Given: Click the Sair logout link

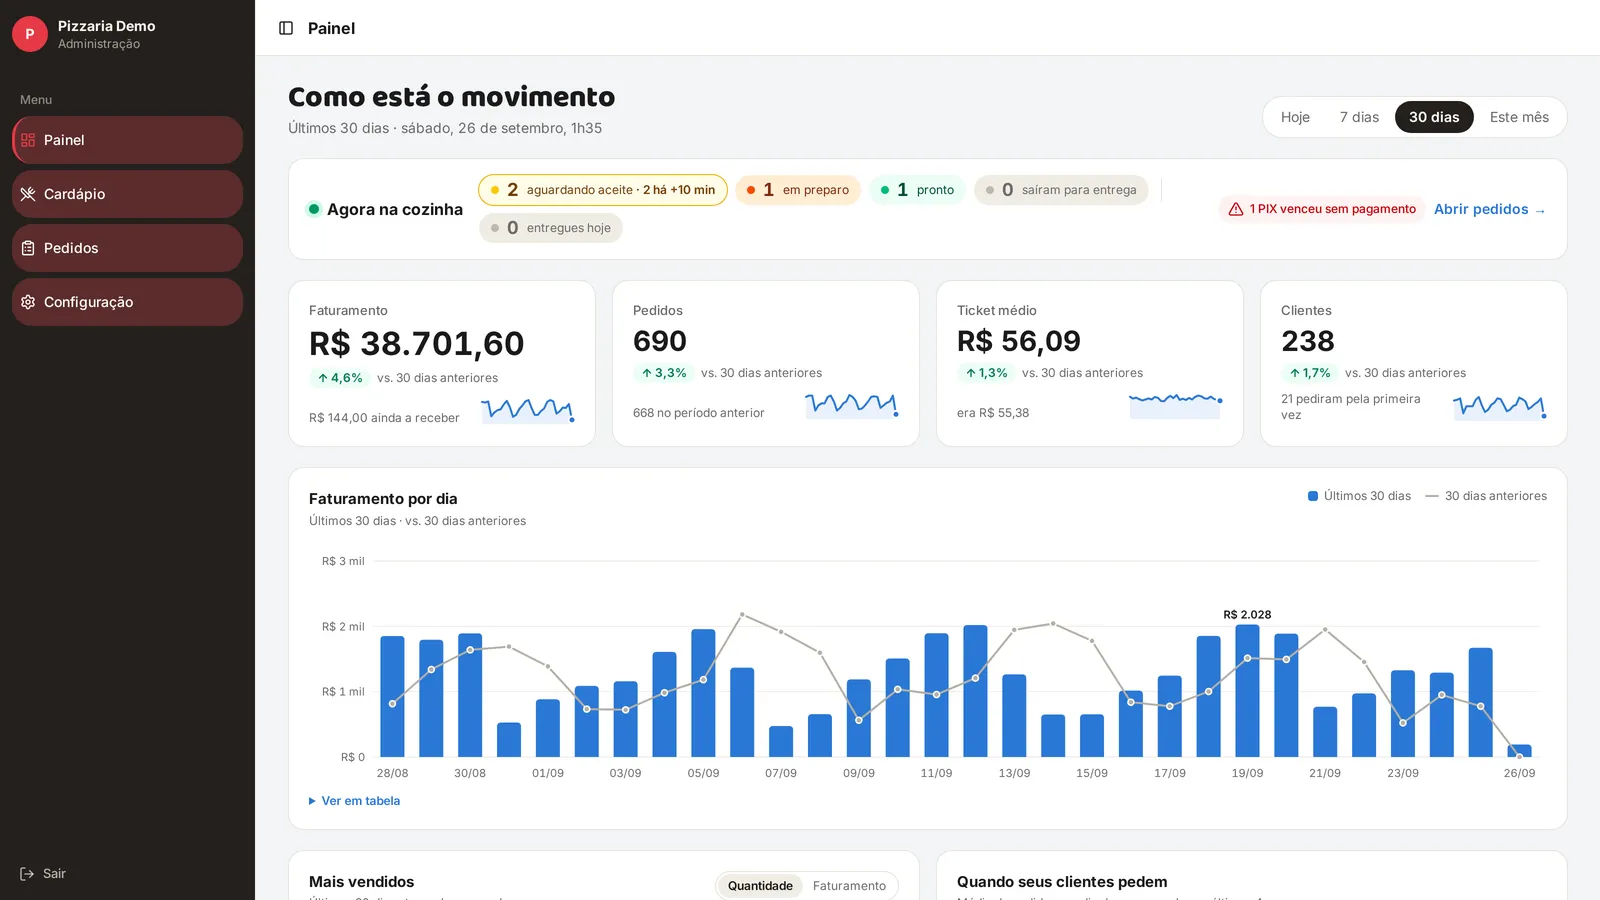Looking at the screenshot, I should 43,874.
